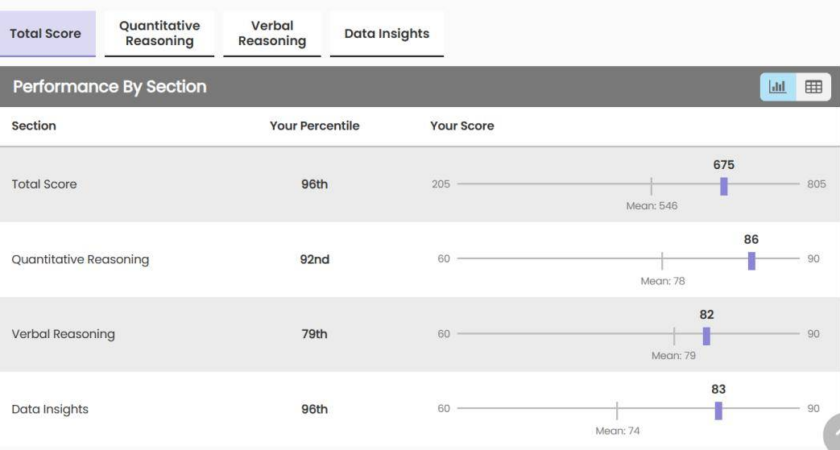Click the 86 quantitative score marker
This screenshot has height=450, width=840.
752,261
